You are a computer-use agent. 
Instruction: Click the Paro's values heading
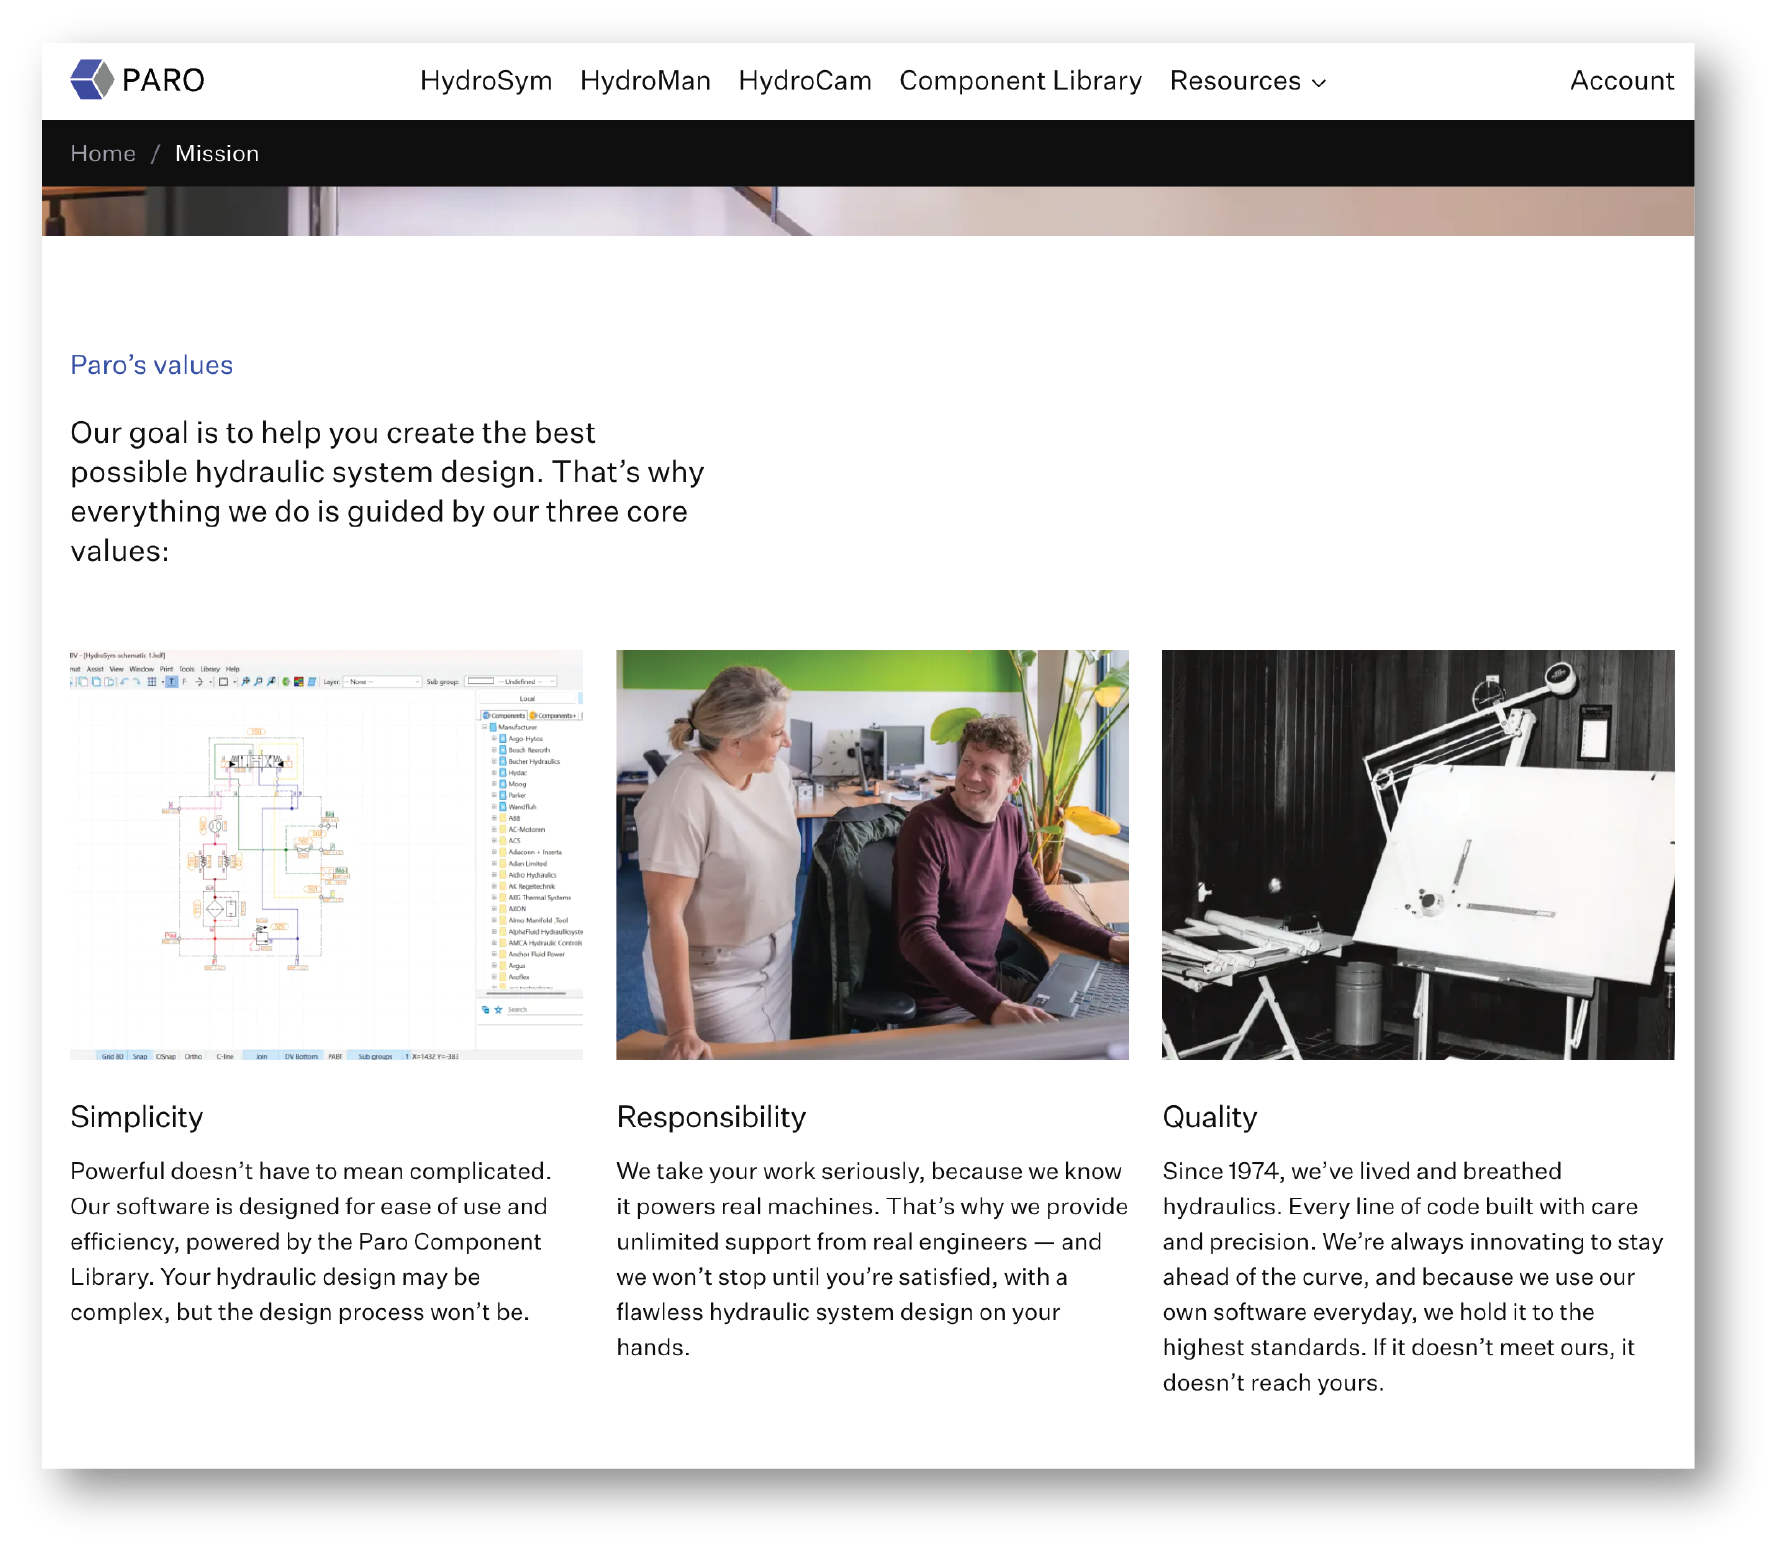pos(152,366)
